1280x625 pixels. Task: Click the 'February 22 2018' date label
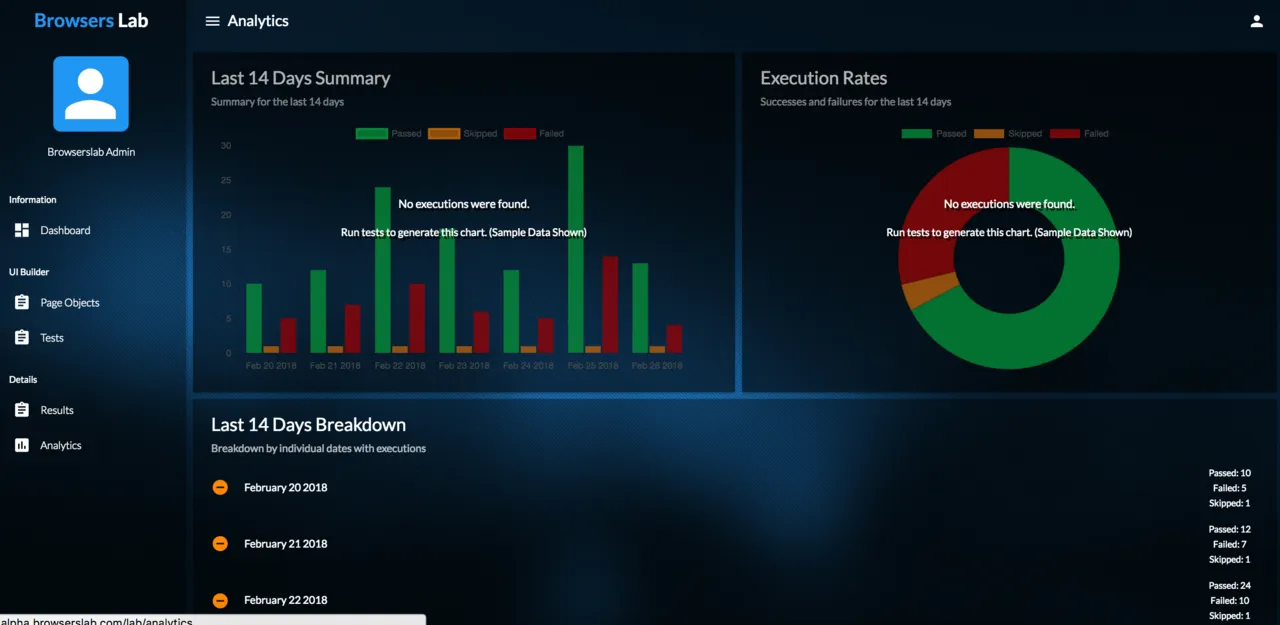[286, 600]
